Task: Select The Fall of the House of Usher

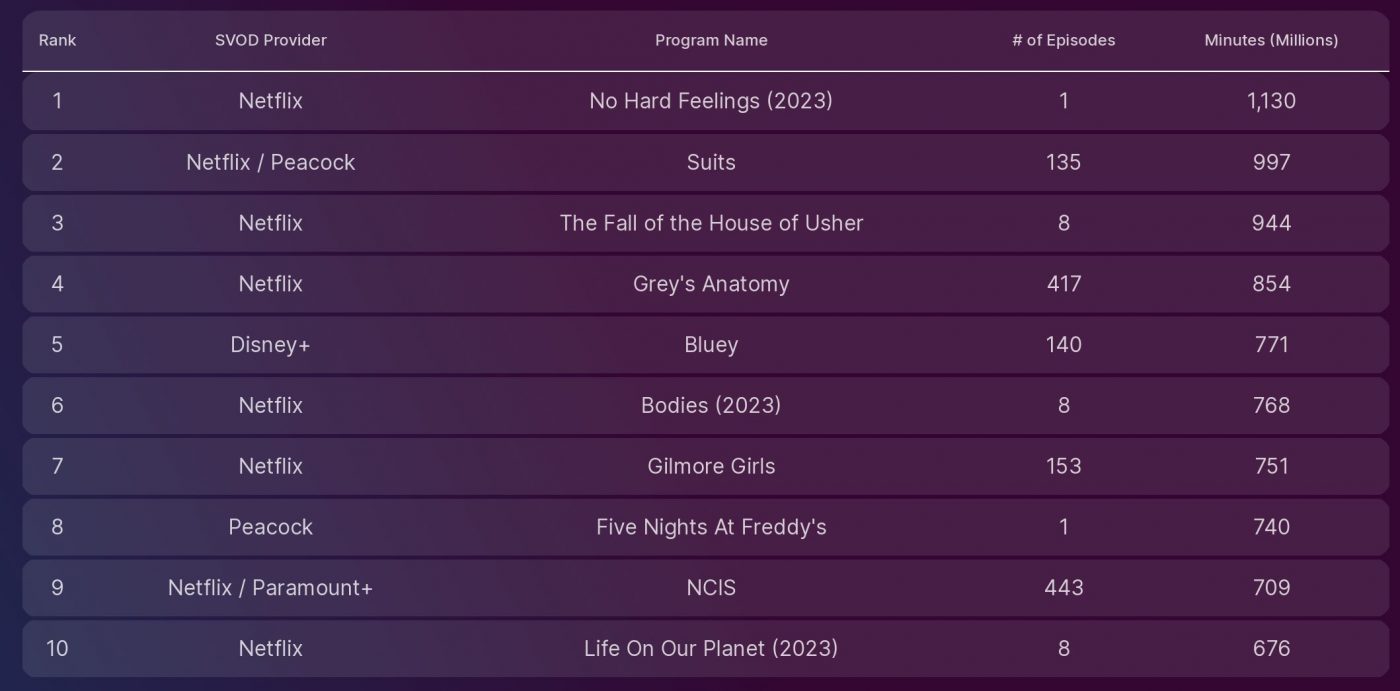Action: tap(711, 223)
